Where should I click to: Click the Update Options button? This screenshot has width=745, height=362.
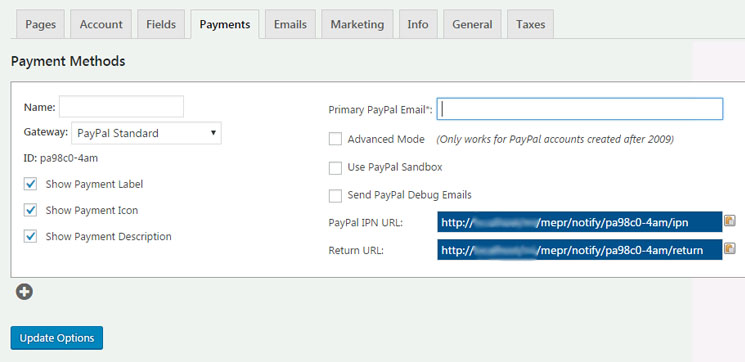point(57,338)
